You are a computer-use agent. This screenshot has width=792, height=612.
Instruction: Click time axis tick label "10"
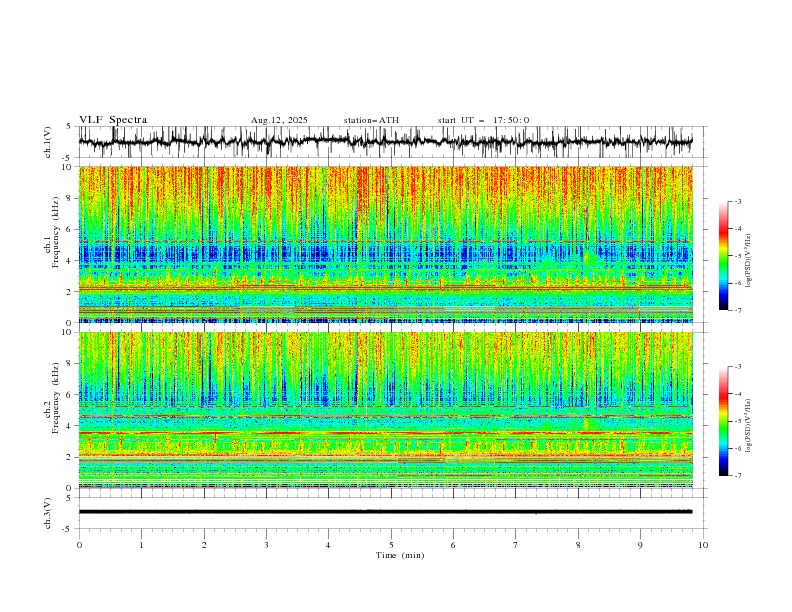point(703,545)
